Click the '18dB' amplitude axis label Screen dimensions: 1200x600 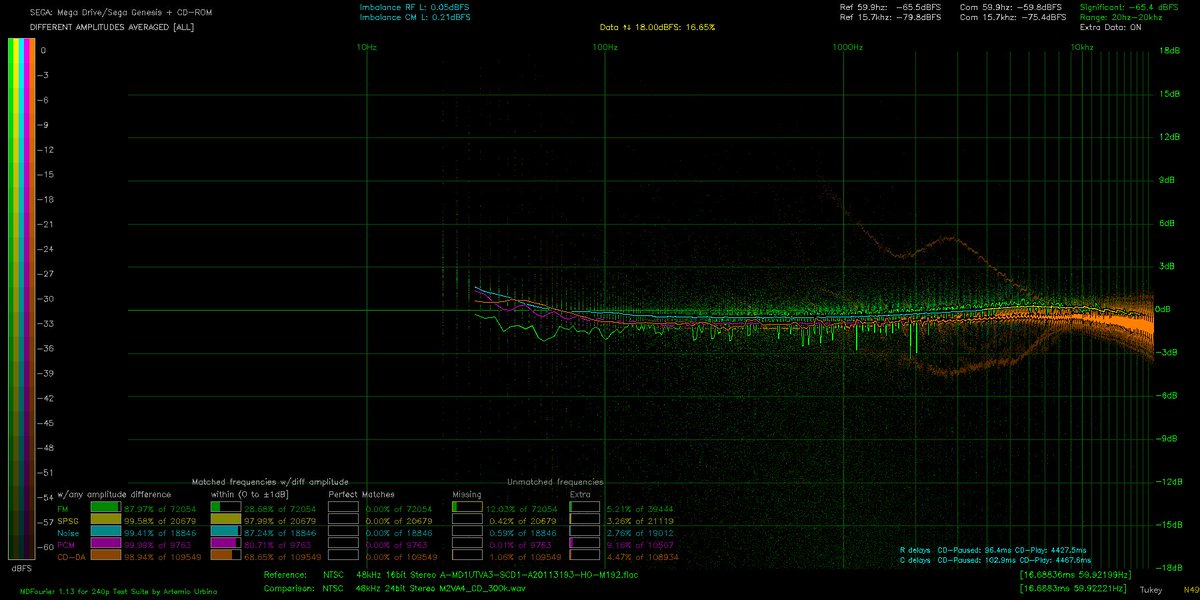1168,50
